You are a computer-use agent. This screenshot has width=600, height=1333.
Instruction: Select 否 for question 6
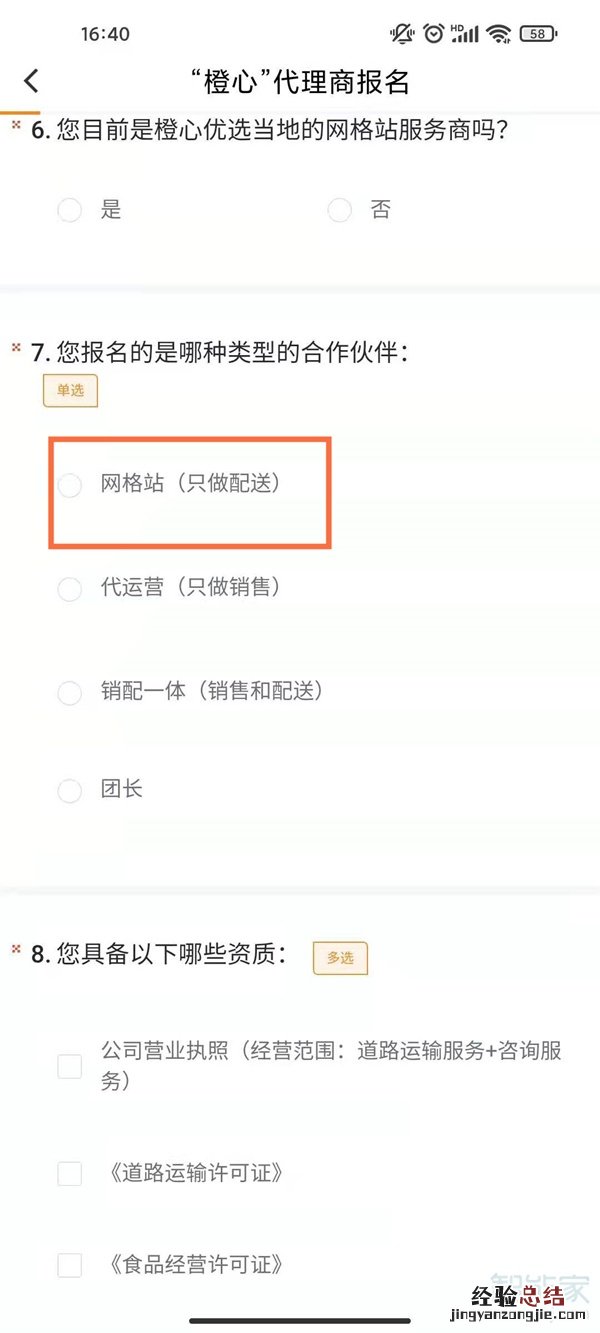[340, 210]
